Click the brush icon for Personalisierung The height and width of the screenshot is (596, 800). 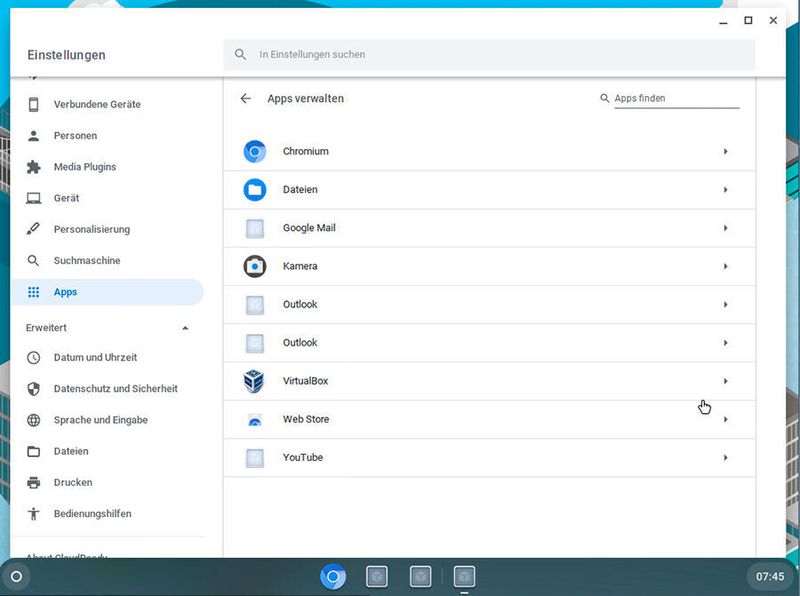tap(33, 229)
